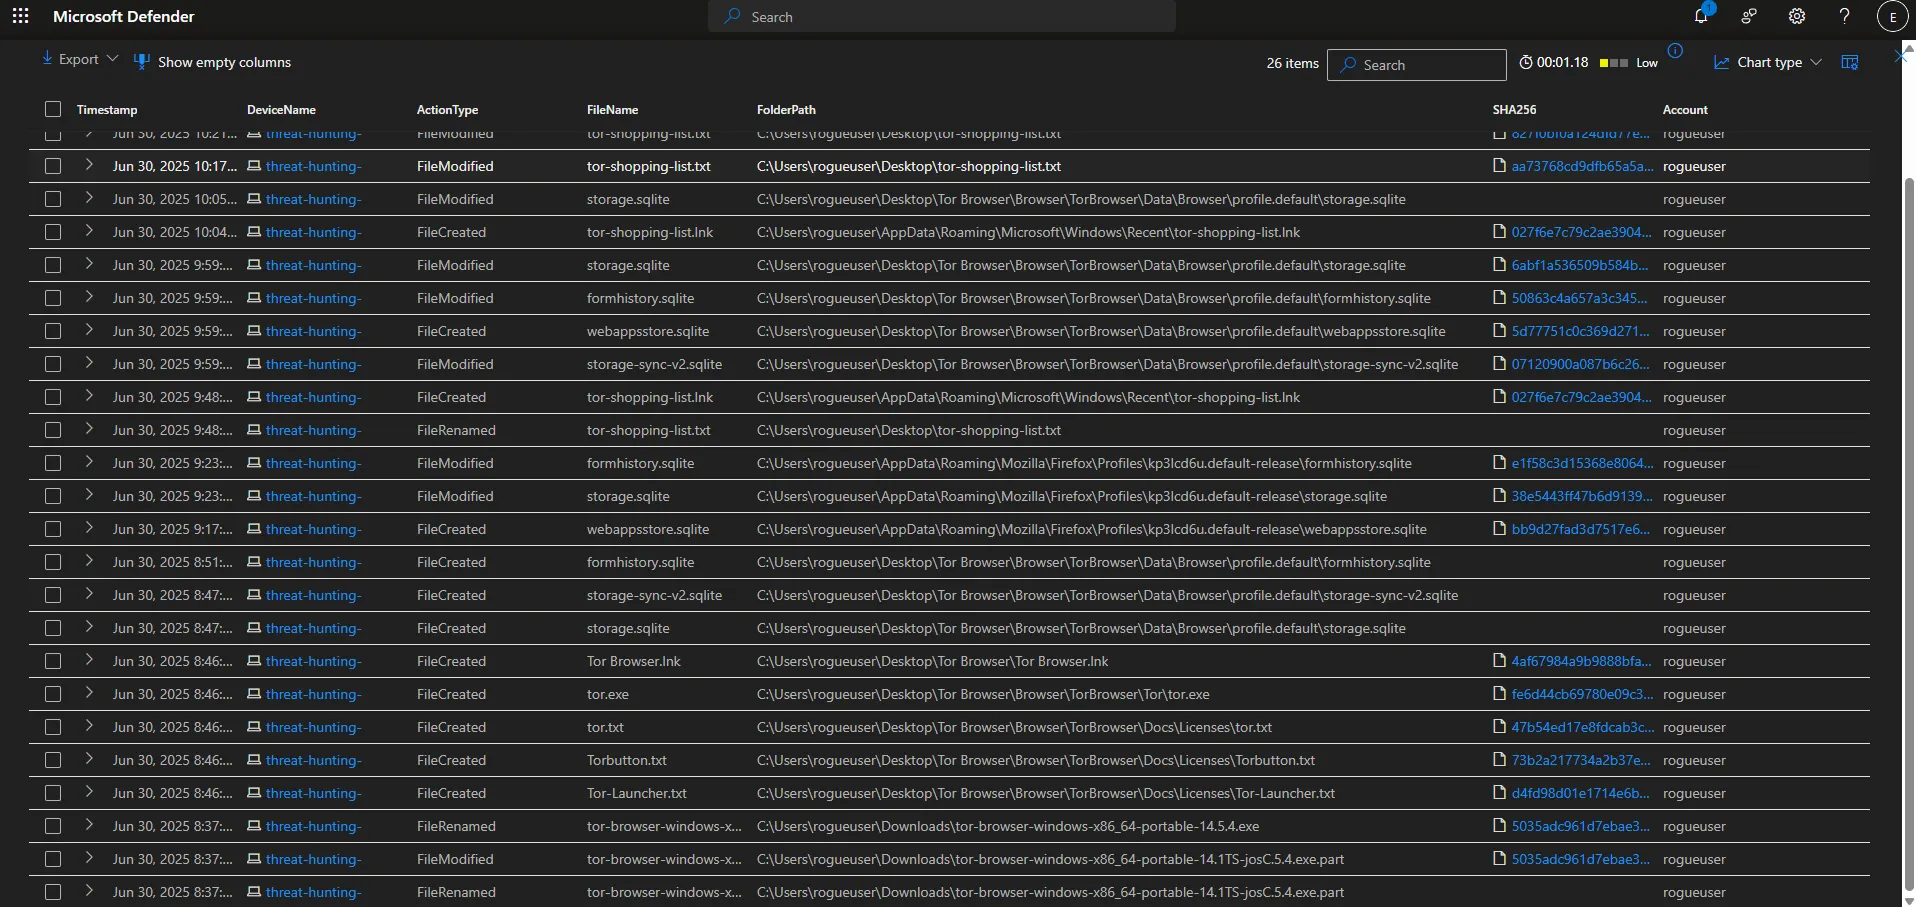Screen dimensions: 1916x907
Task: Open the account avatar E
Action: point(1893,17)
